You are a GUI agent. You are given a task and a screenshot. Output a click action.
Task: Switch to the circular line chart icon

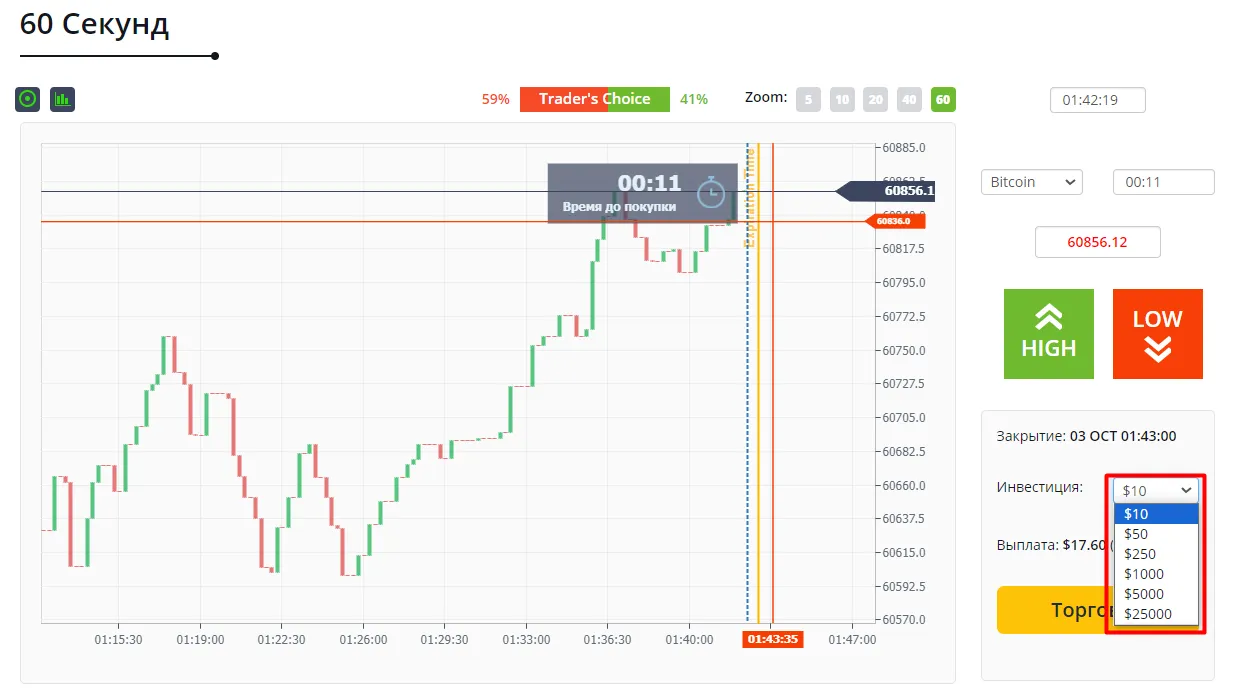28,99
